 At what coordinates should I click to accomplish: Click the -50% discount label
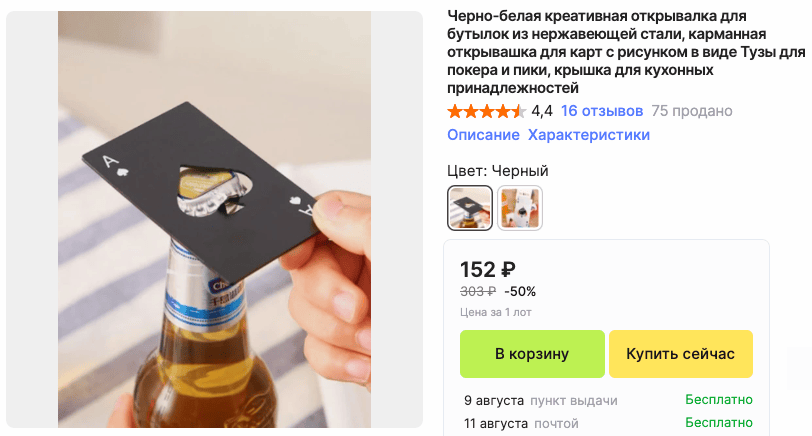pos(520,292)
